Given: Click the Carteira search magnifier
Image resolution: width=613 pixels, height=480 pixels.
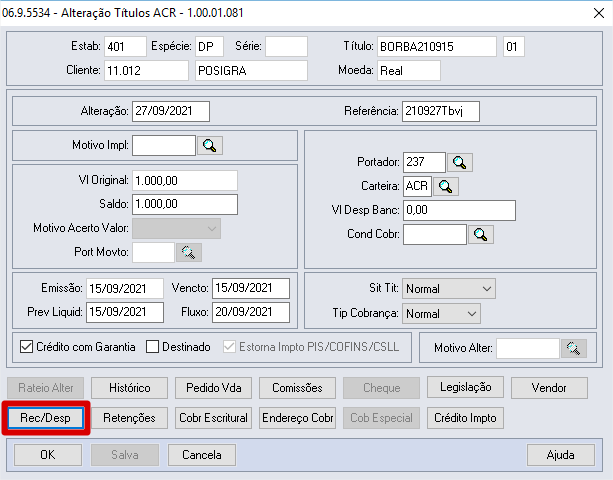Looking at the screenshot, I should (446, 186).
